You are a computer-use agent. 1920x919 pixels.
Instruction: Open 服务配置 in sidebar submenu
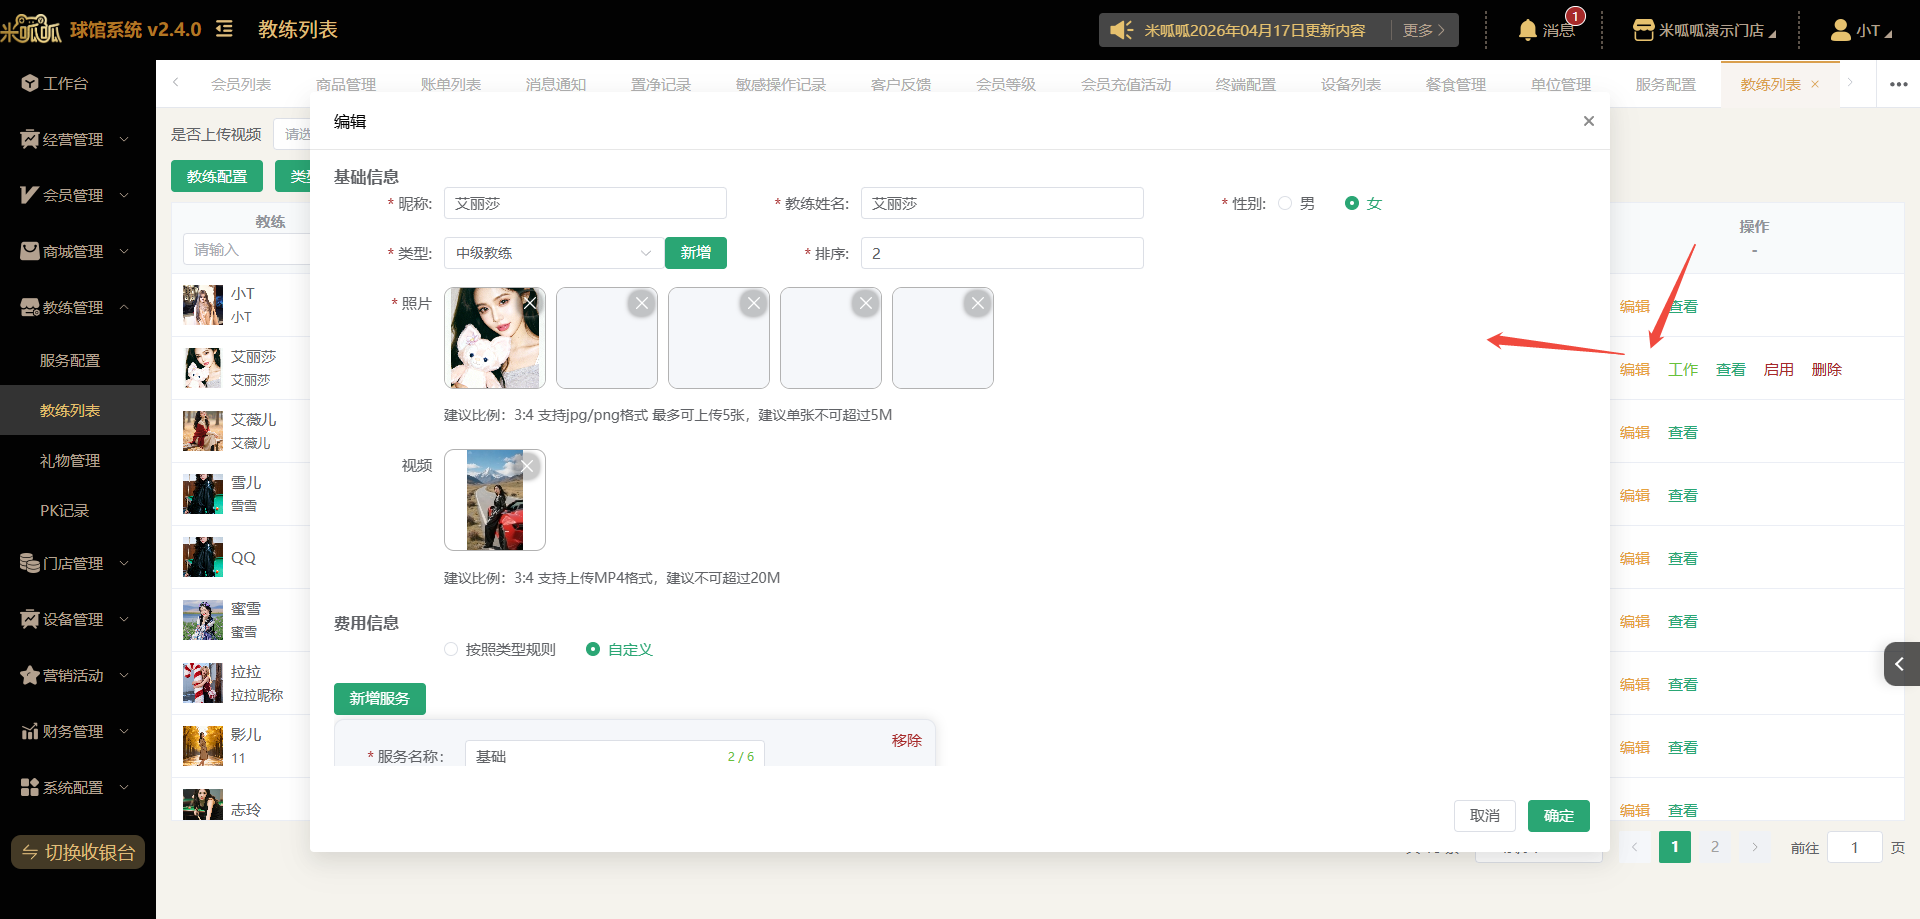point(70,360)
